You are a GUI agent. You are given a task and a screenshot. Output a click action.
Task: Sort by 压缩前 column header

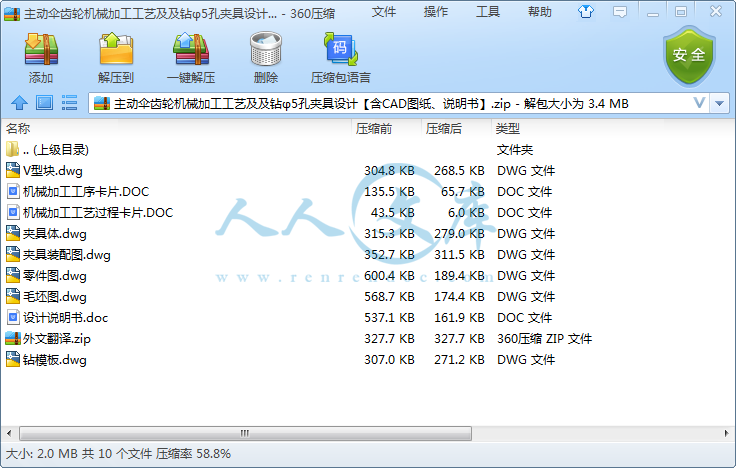point(374,128)
